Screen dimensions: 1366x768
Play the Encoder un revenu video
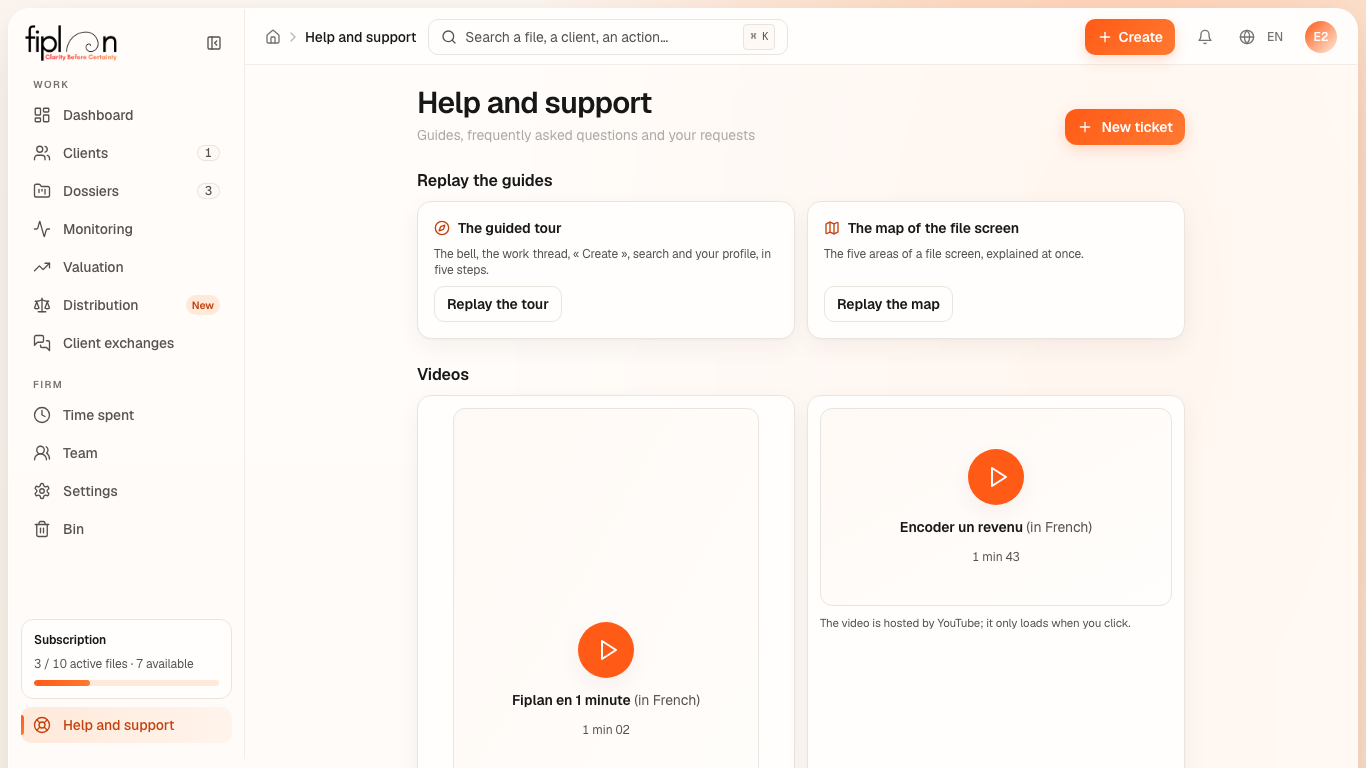click(996, 477)
